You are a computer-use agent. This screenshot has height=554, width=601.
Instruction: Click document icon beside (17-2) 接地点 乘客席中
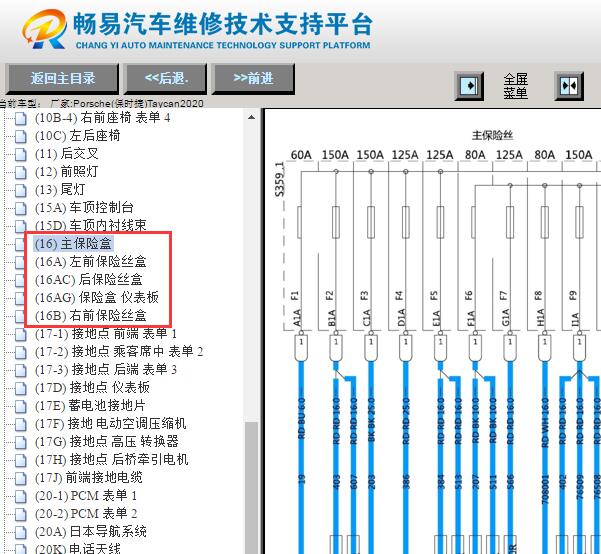pyautogui.click(x=21, y=353)
